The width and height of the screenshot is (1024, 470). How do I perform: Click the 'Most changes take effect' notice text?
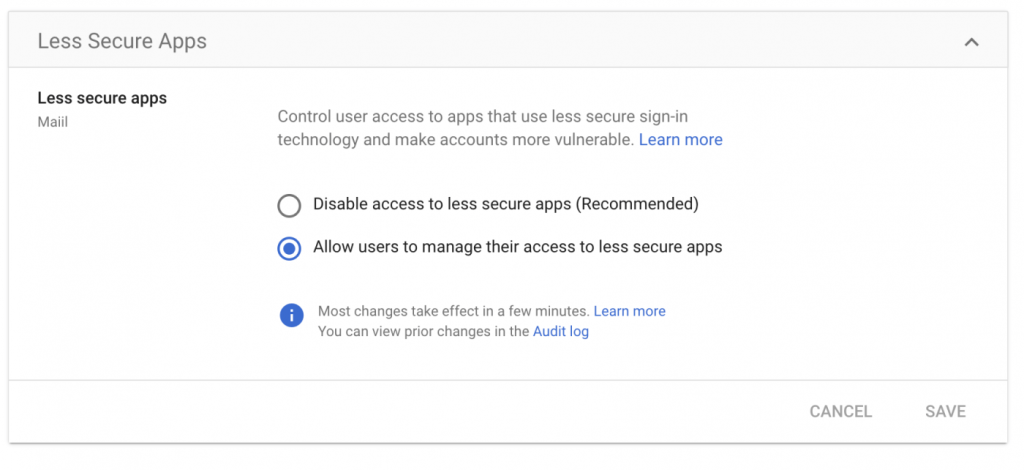[x=453, y=311]
